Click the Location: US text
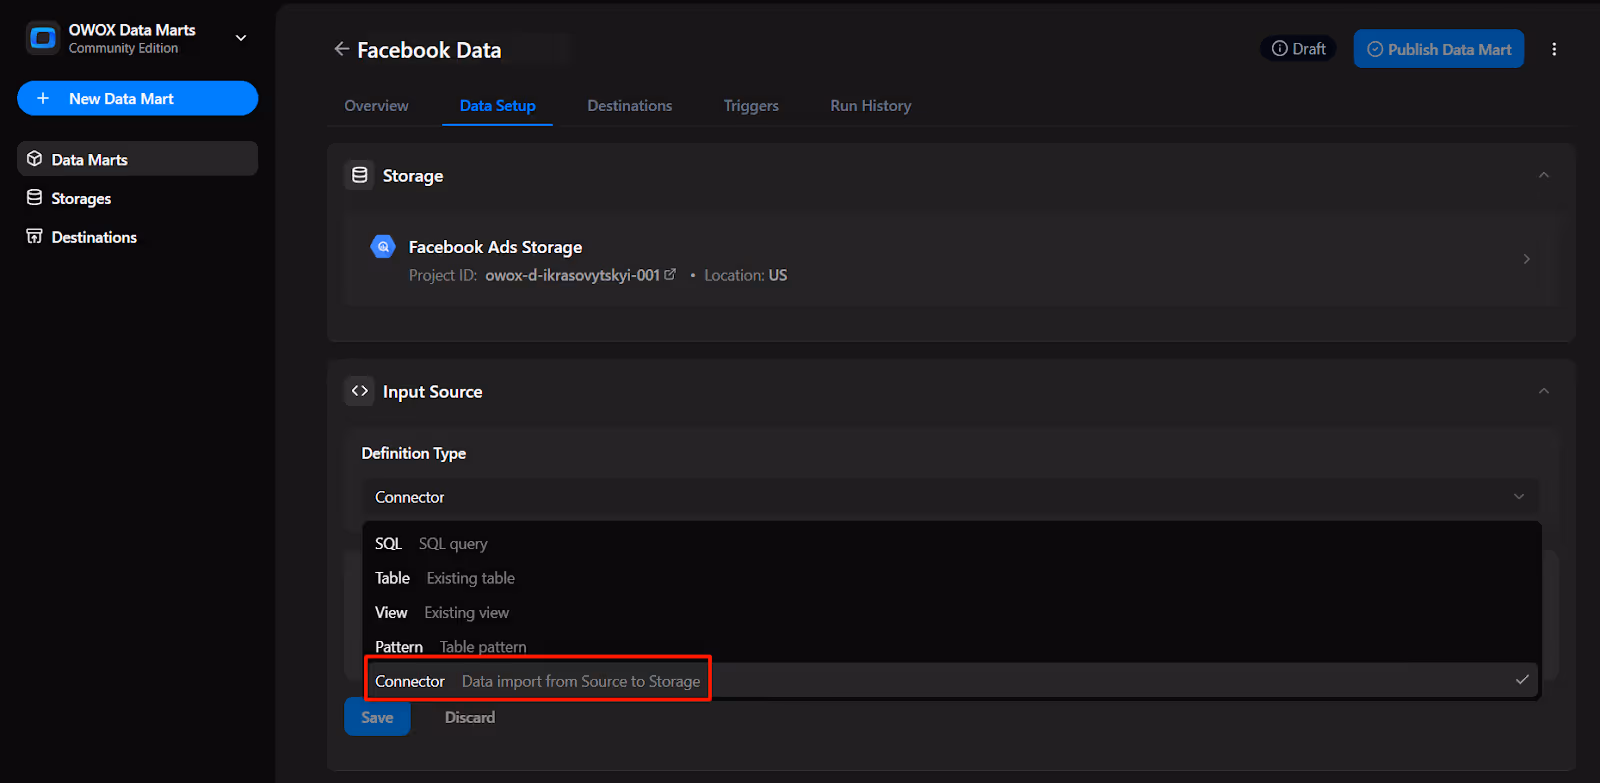1600x783 pixels. [745, 275]
